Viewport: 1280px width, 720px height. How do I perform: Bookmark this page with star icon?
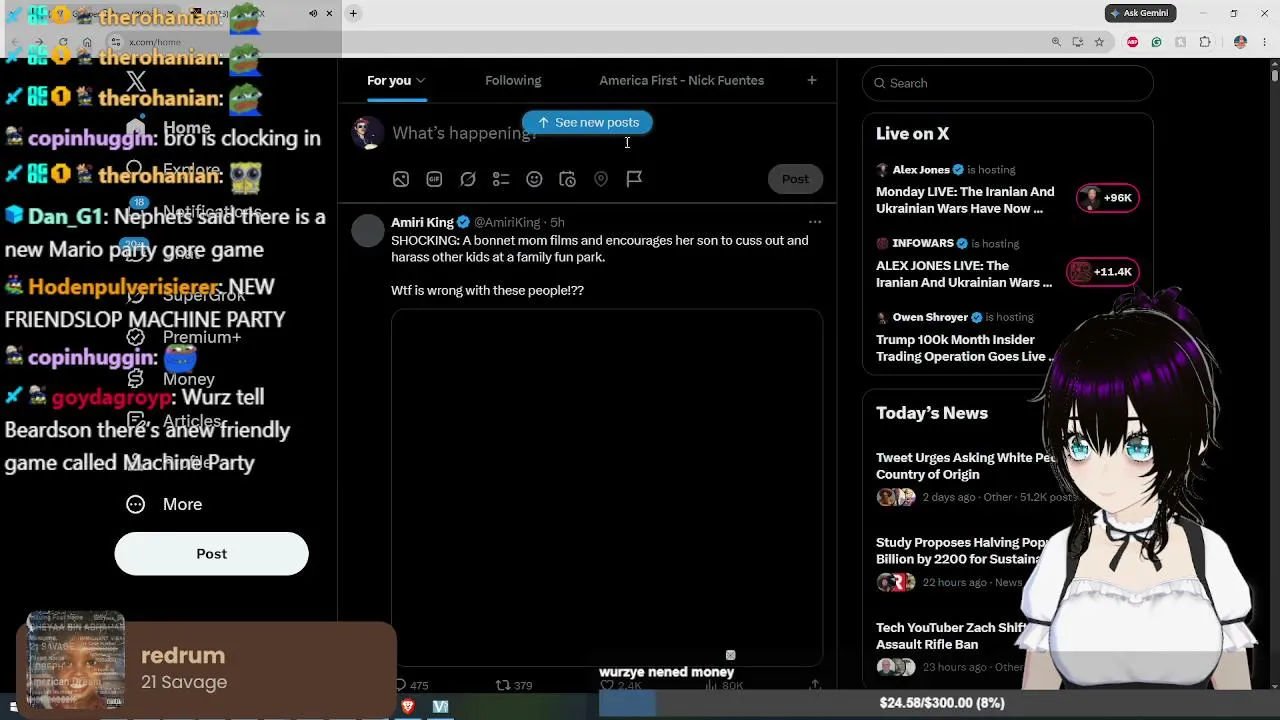point(1099,42)
